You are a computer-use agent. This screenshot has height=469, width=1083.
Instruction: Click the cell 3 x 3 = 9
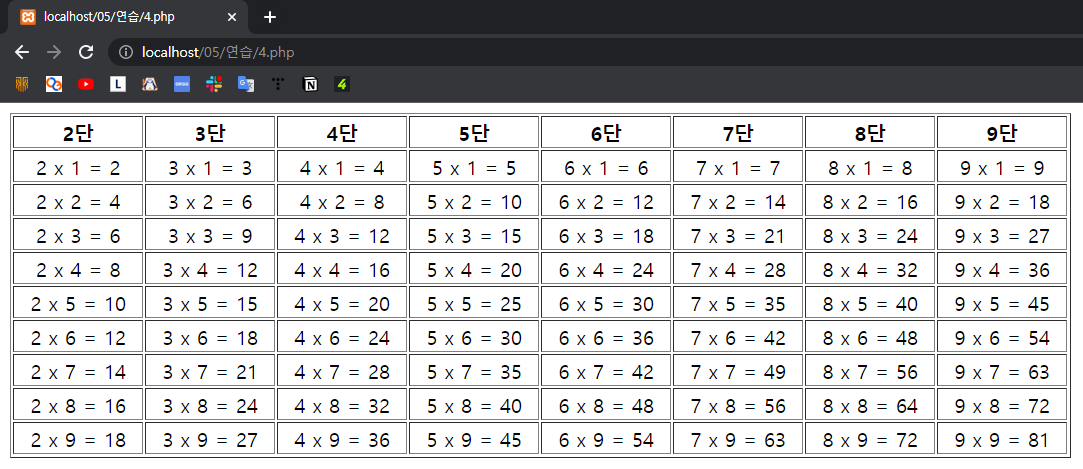(210, 236)
